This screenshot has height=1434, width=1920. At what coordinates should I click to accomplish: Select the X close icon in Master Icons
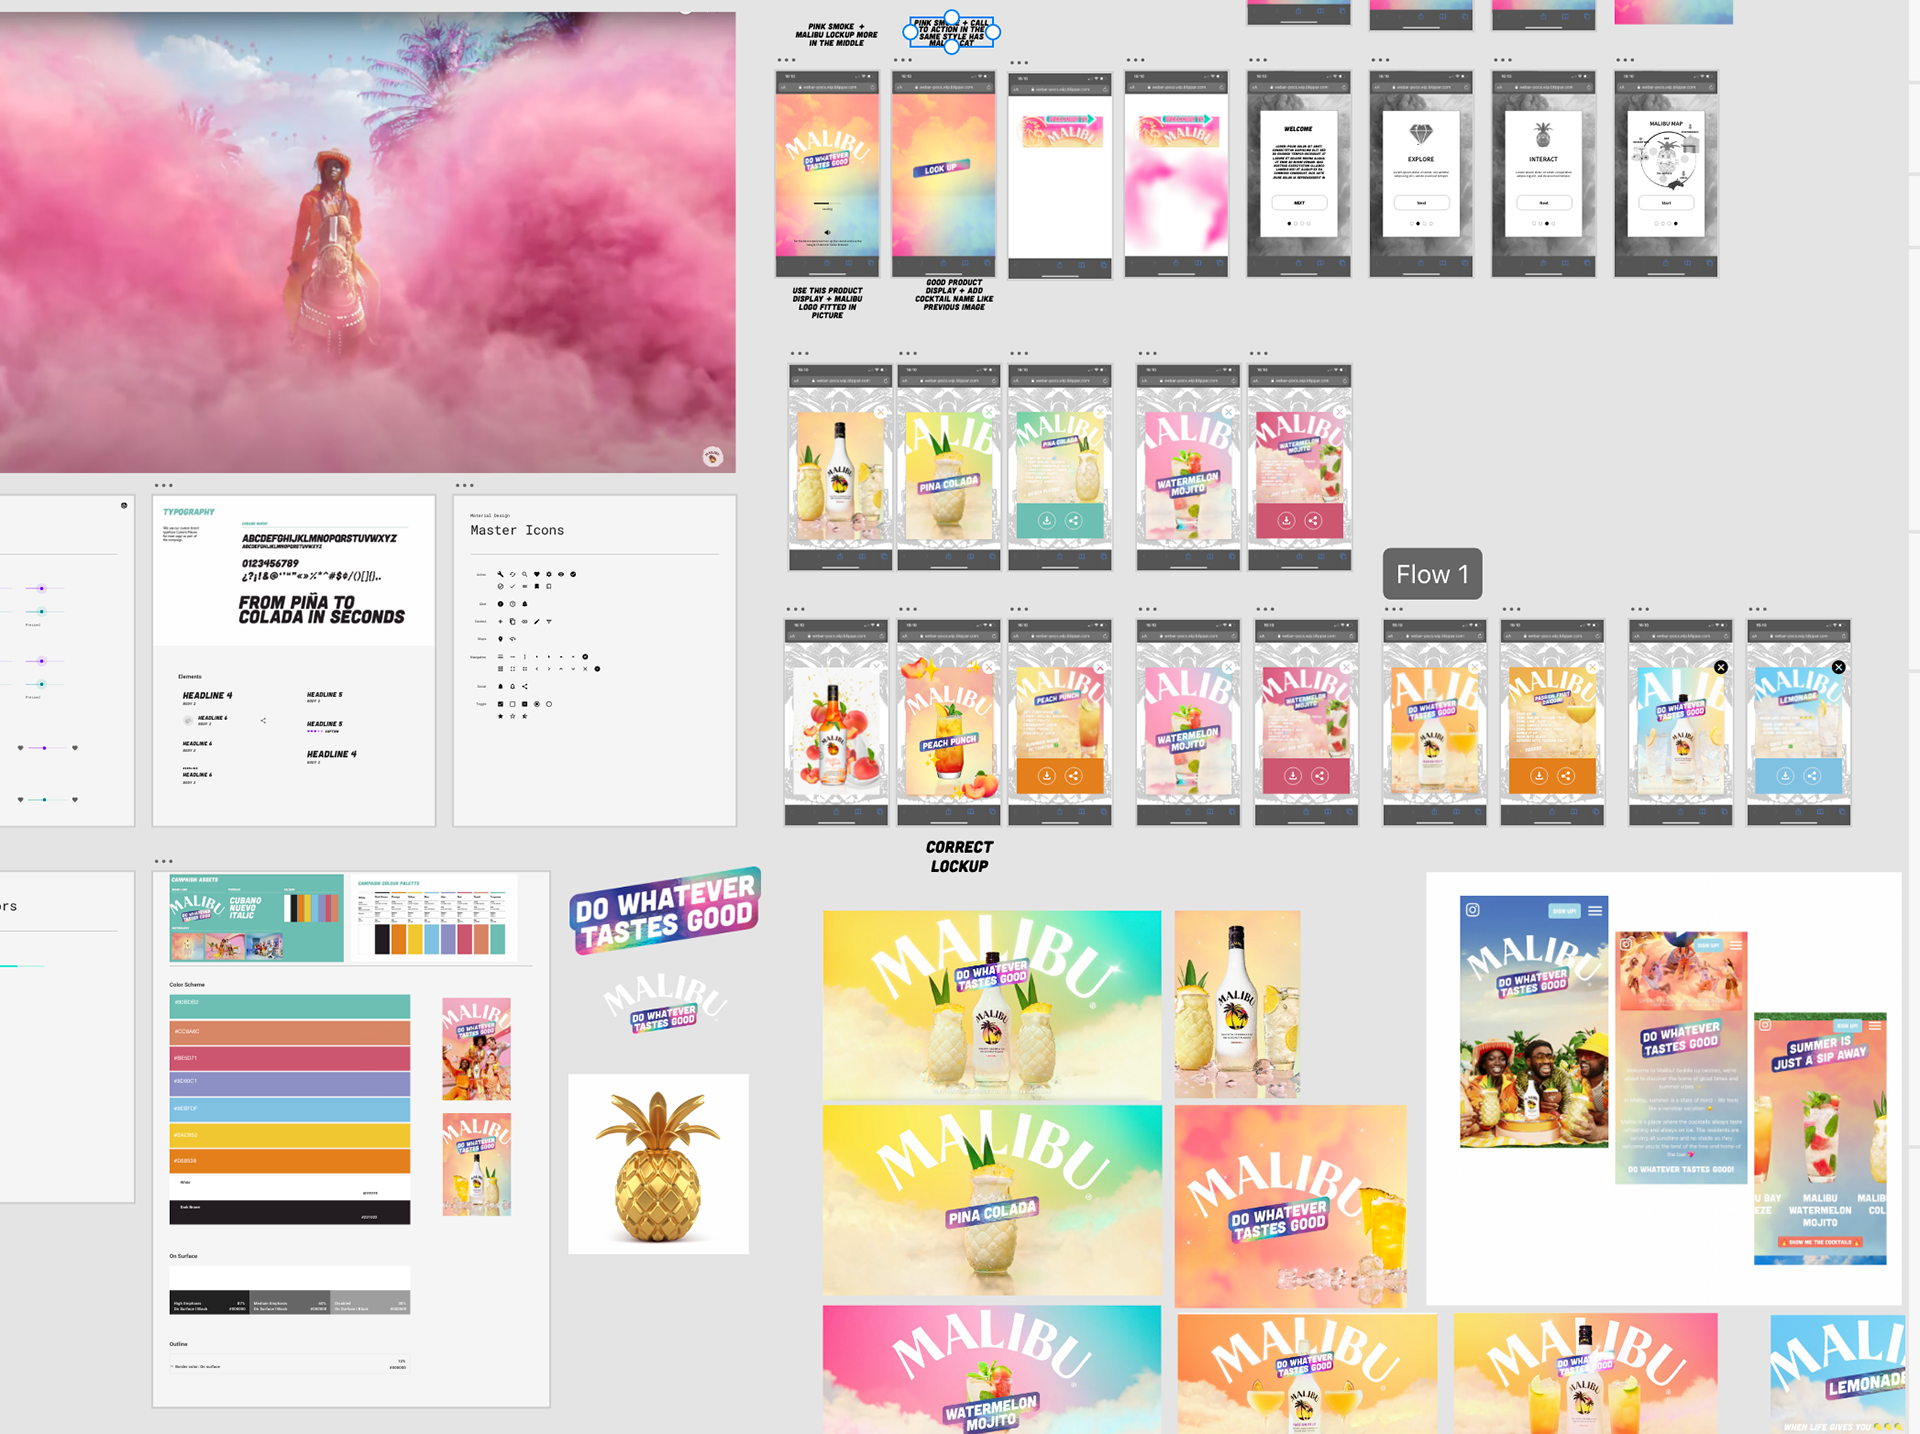click(585, 669)
